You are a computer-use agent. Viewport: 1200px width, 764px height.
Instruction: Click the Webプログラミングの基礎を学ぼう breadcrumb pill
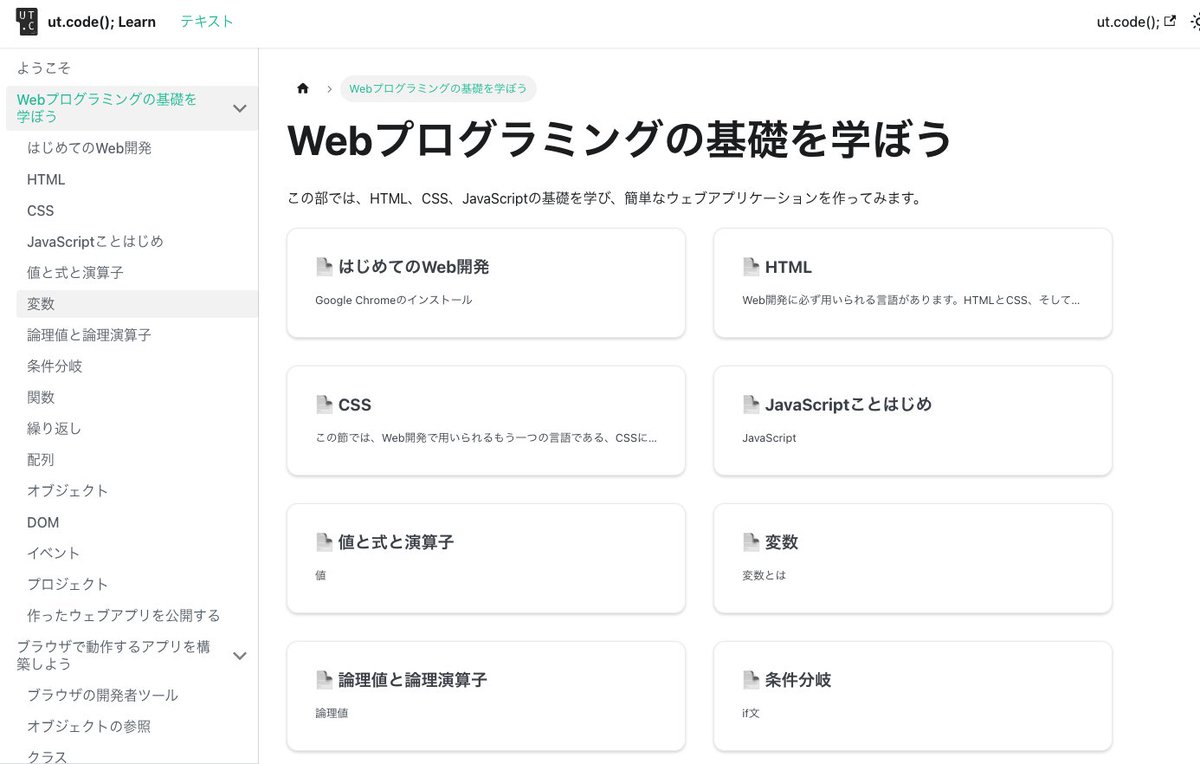click(x=438, y=89)
